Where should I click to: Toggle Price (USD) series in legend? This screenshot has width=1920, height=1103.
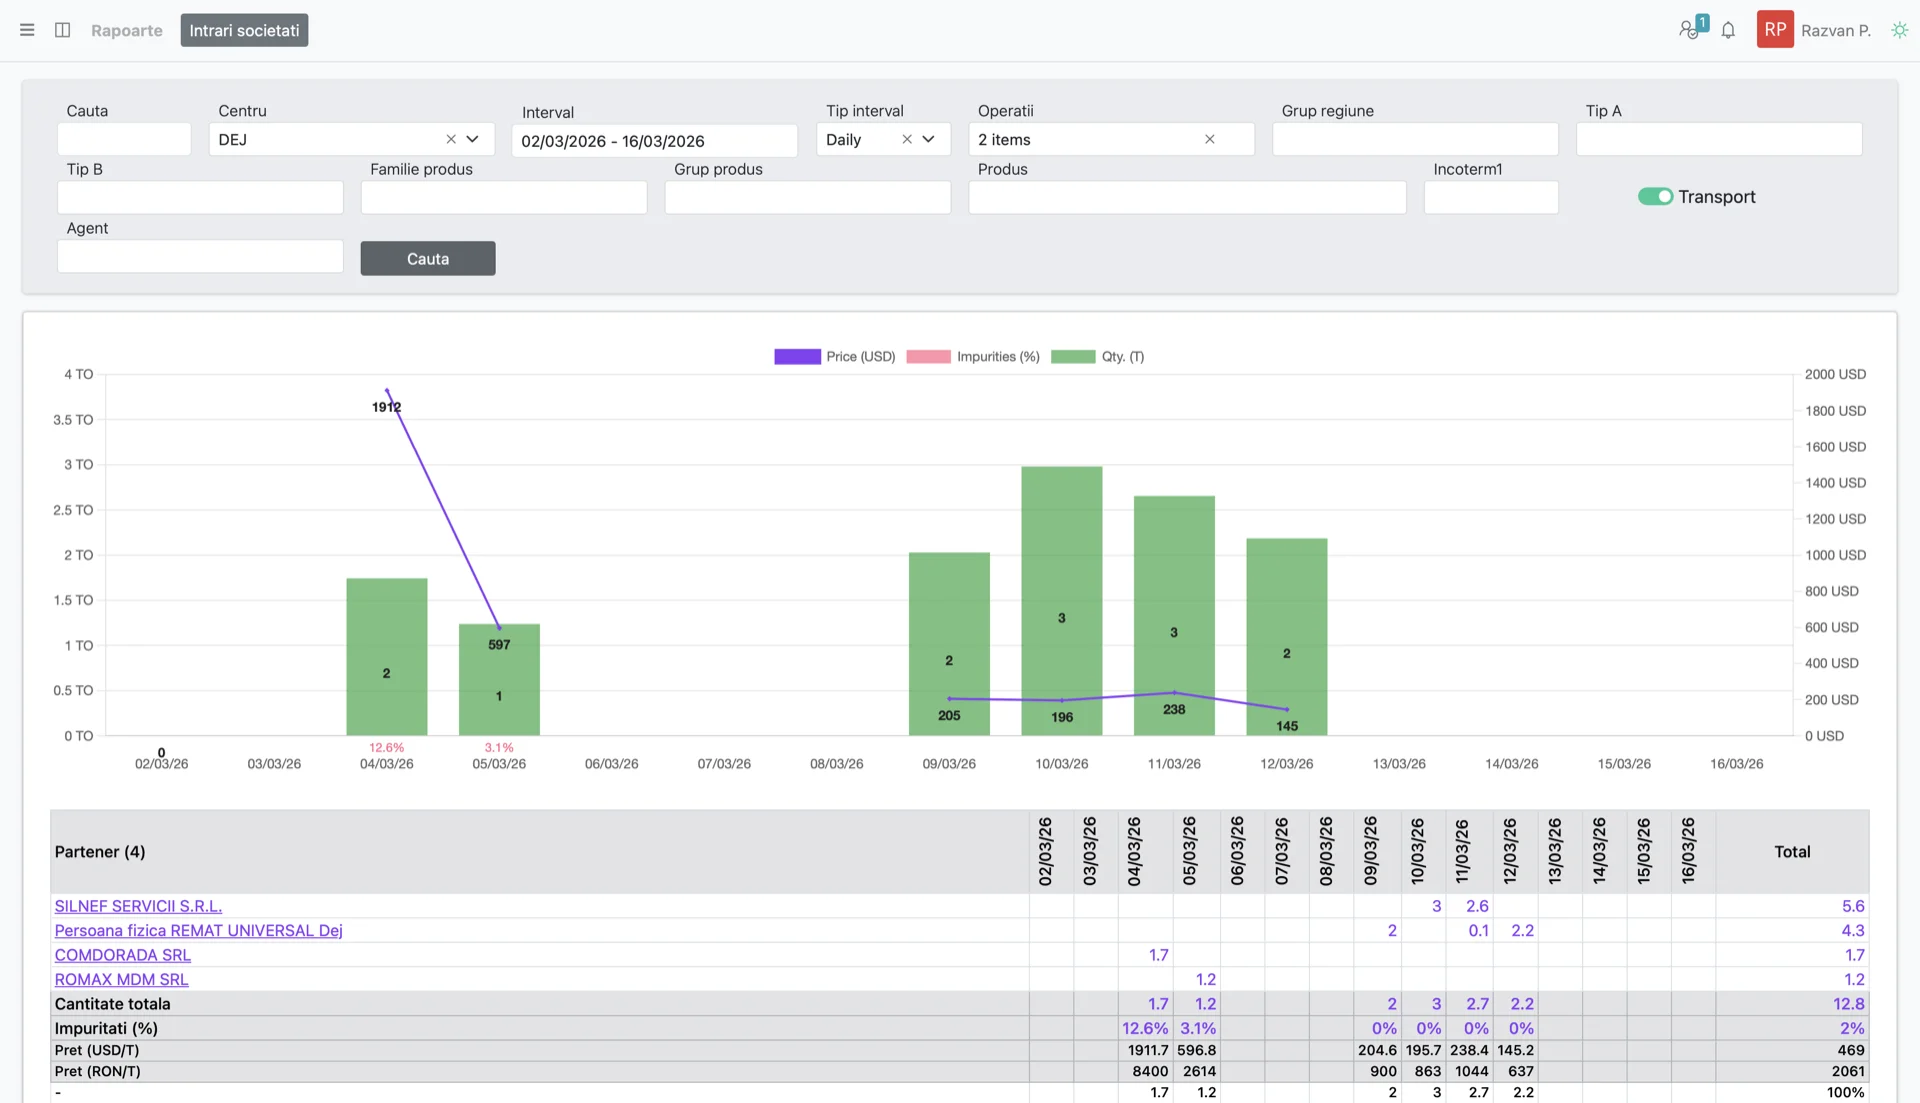point(835,357)
